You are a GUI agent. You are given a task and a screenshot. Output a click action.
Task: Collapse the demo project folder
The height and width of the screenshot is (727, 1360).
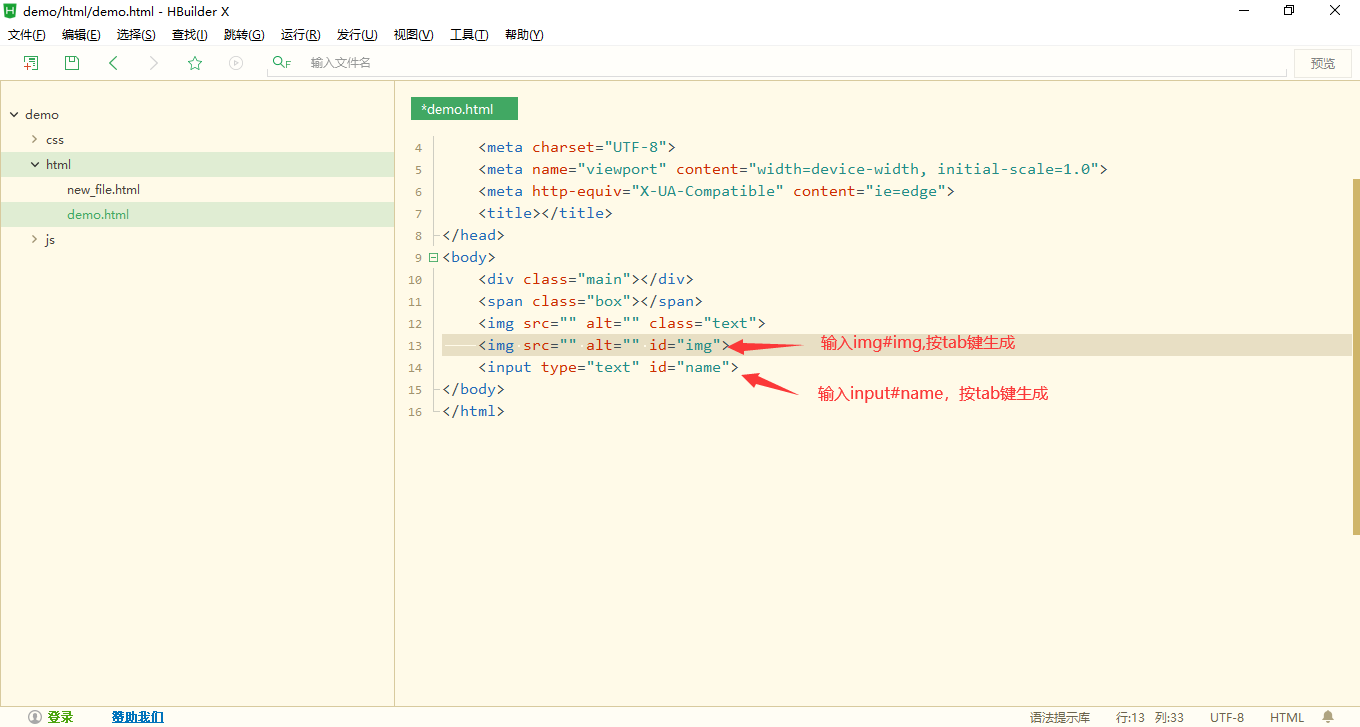(x=14, y=114)
